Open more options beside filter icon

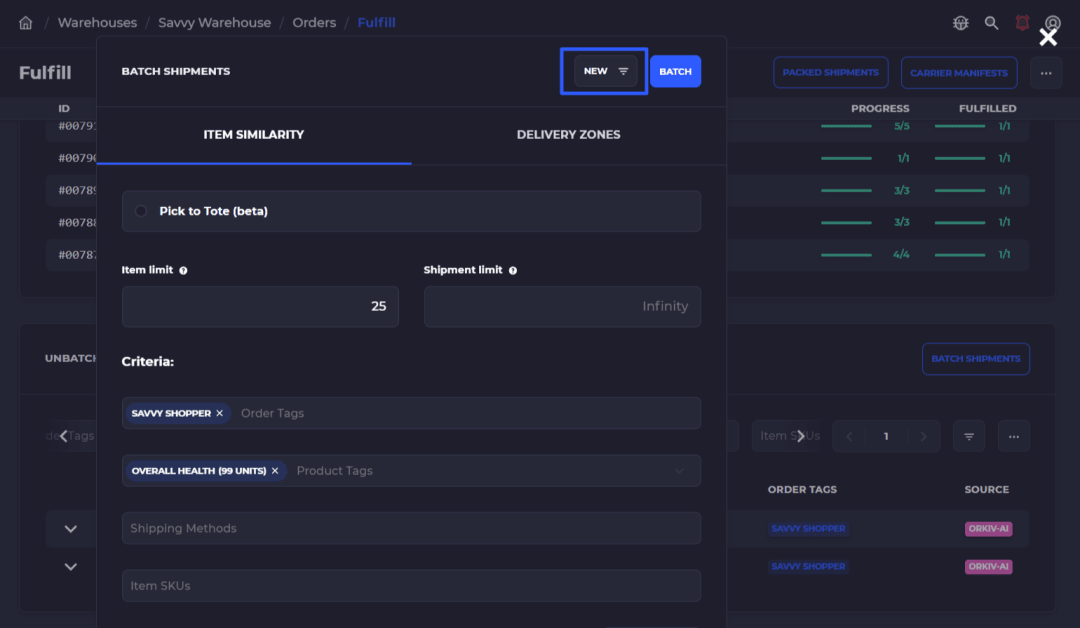[1014, 437]
